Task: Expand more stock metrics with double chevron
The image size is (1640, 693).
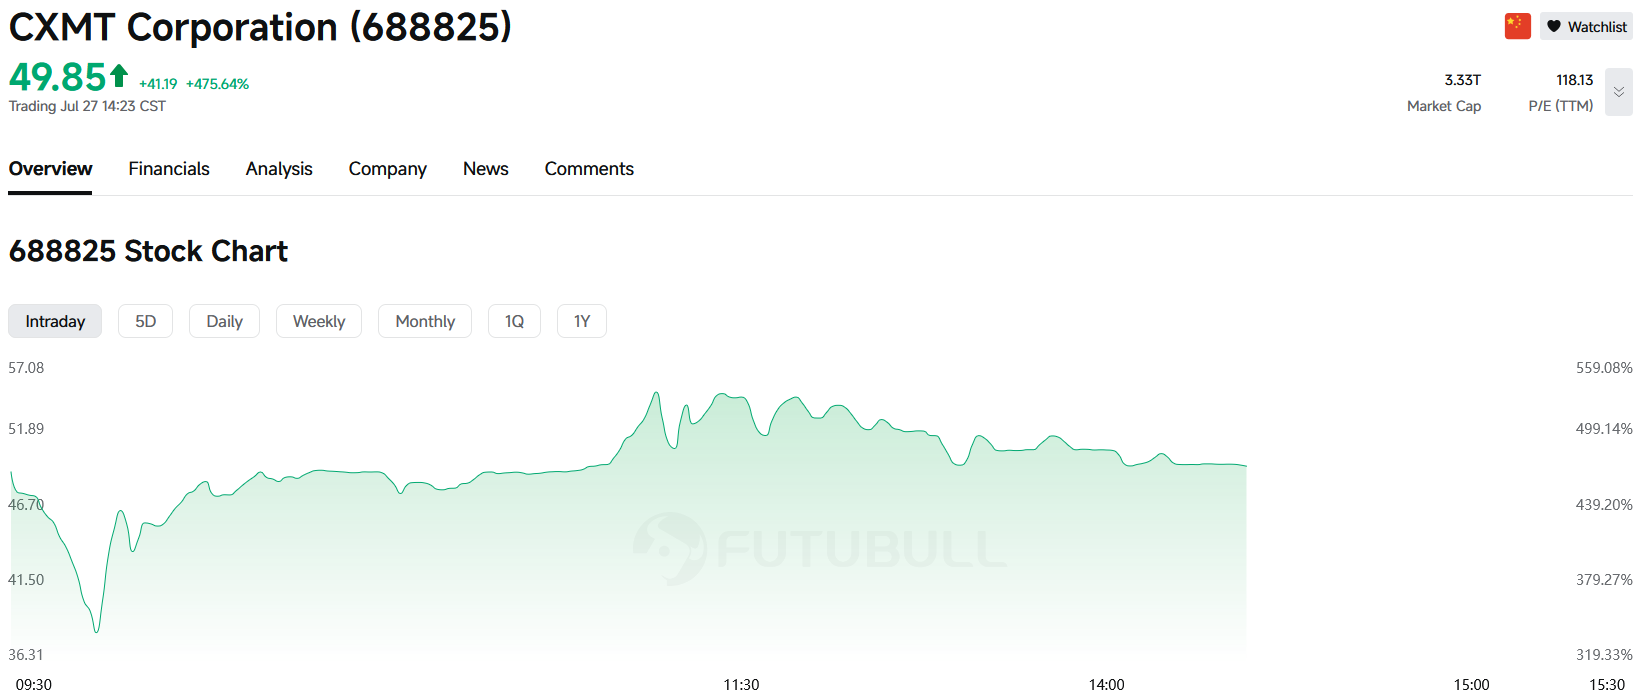Action: click(1618, 92)
